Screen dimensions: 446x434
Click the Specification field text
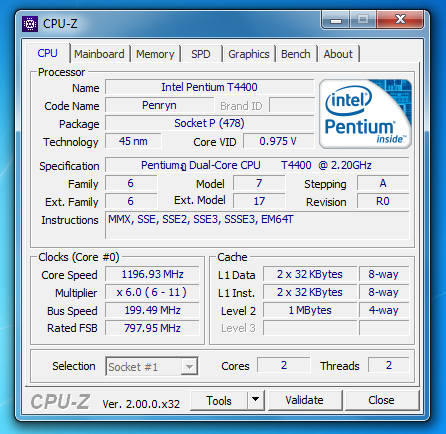(257, 165)
